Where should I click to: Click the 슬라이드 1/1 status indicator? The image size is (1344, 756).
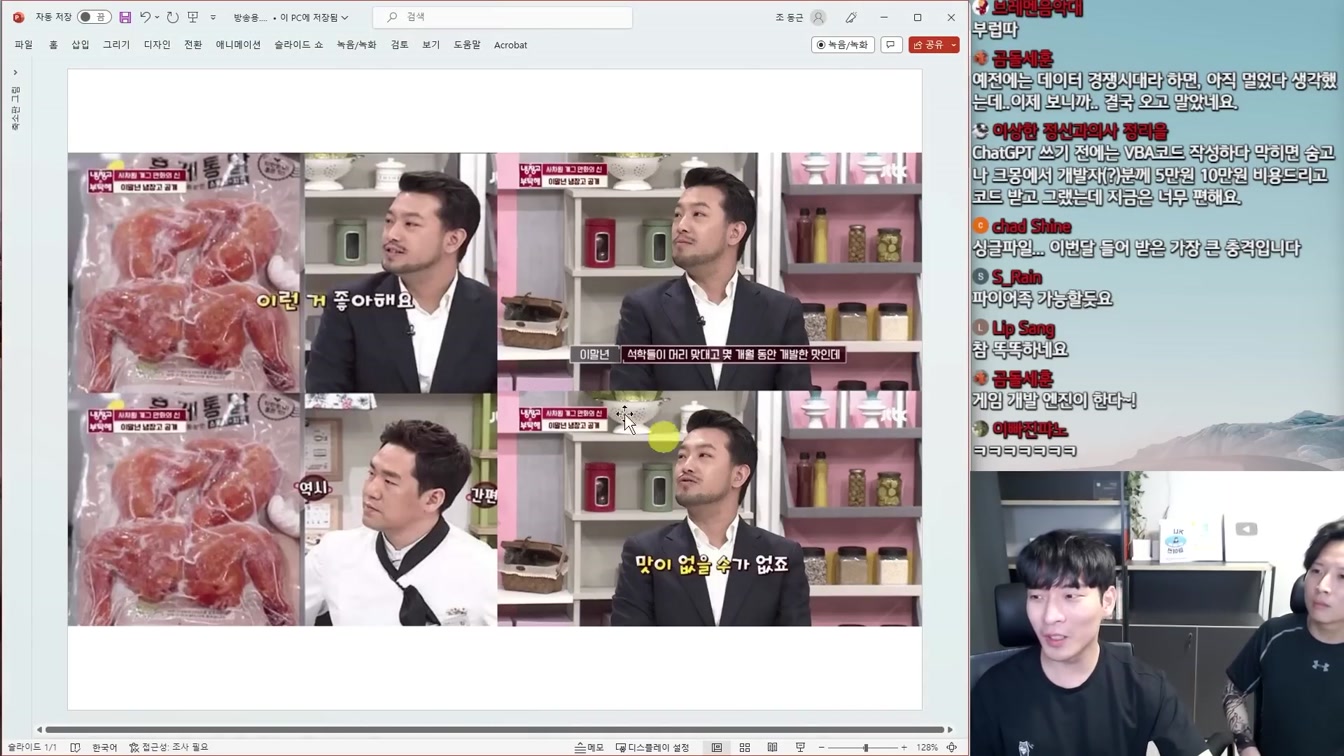point(32,747)
